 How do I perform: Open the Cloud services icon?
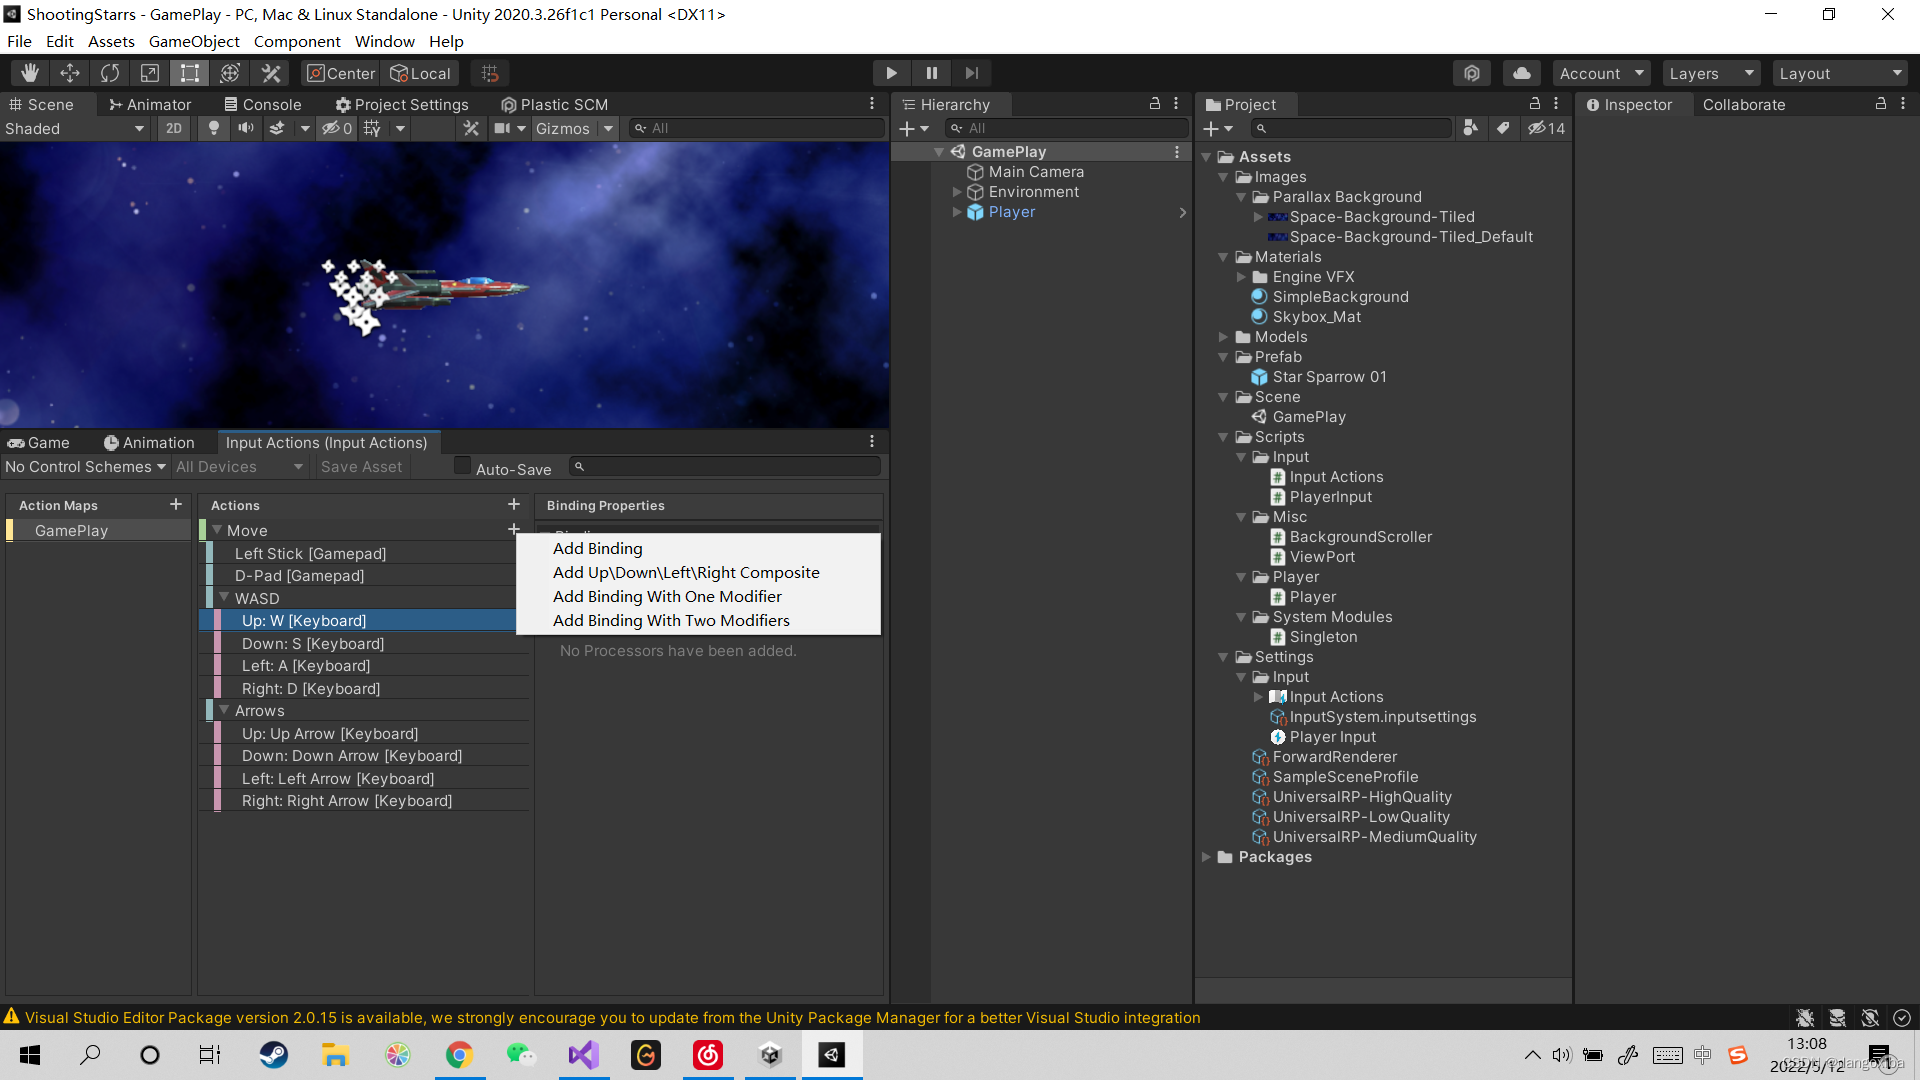(1521, 73)
